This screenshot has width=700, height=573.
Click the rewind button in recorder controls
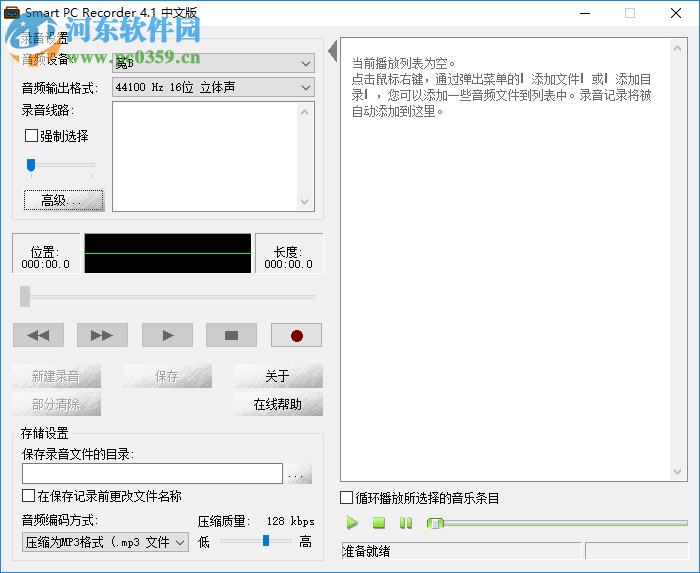pos(38,335)
